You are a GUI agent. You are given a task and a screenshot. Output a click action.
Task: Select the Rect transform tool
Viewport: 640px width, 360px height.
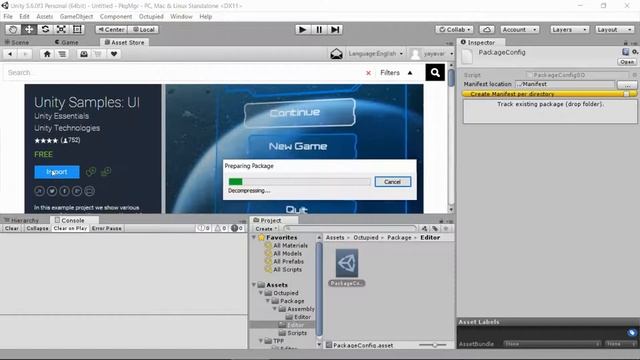click(x=77, y=29)
